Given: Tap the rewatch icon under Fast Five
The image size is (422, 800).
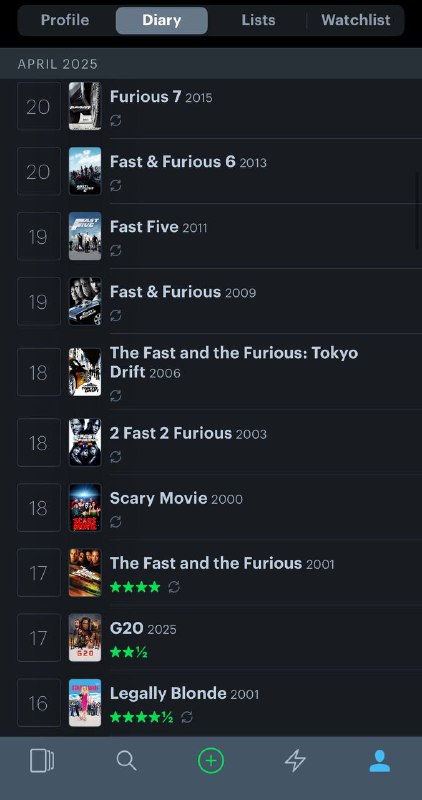Looking at the screenshot, I should pyautogui.click(x=116, y=251).
